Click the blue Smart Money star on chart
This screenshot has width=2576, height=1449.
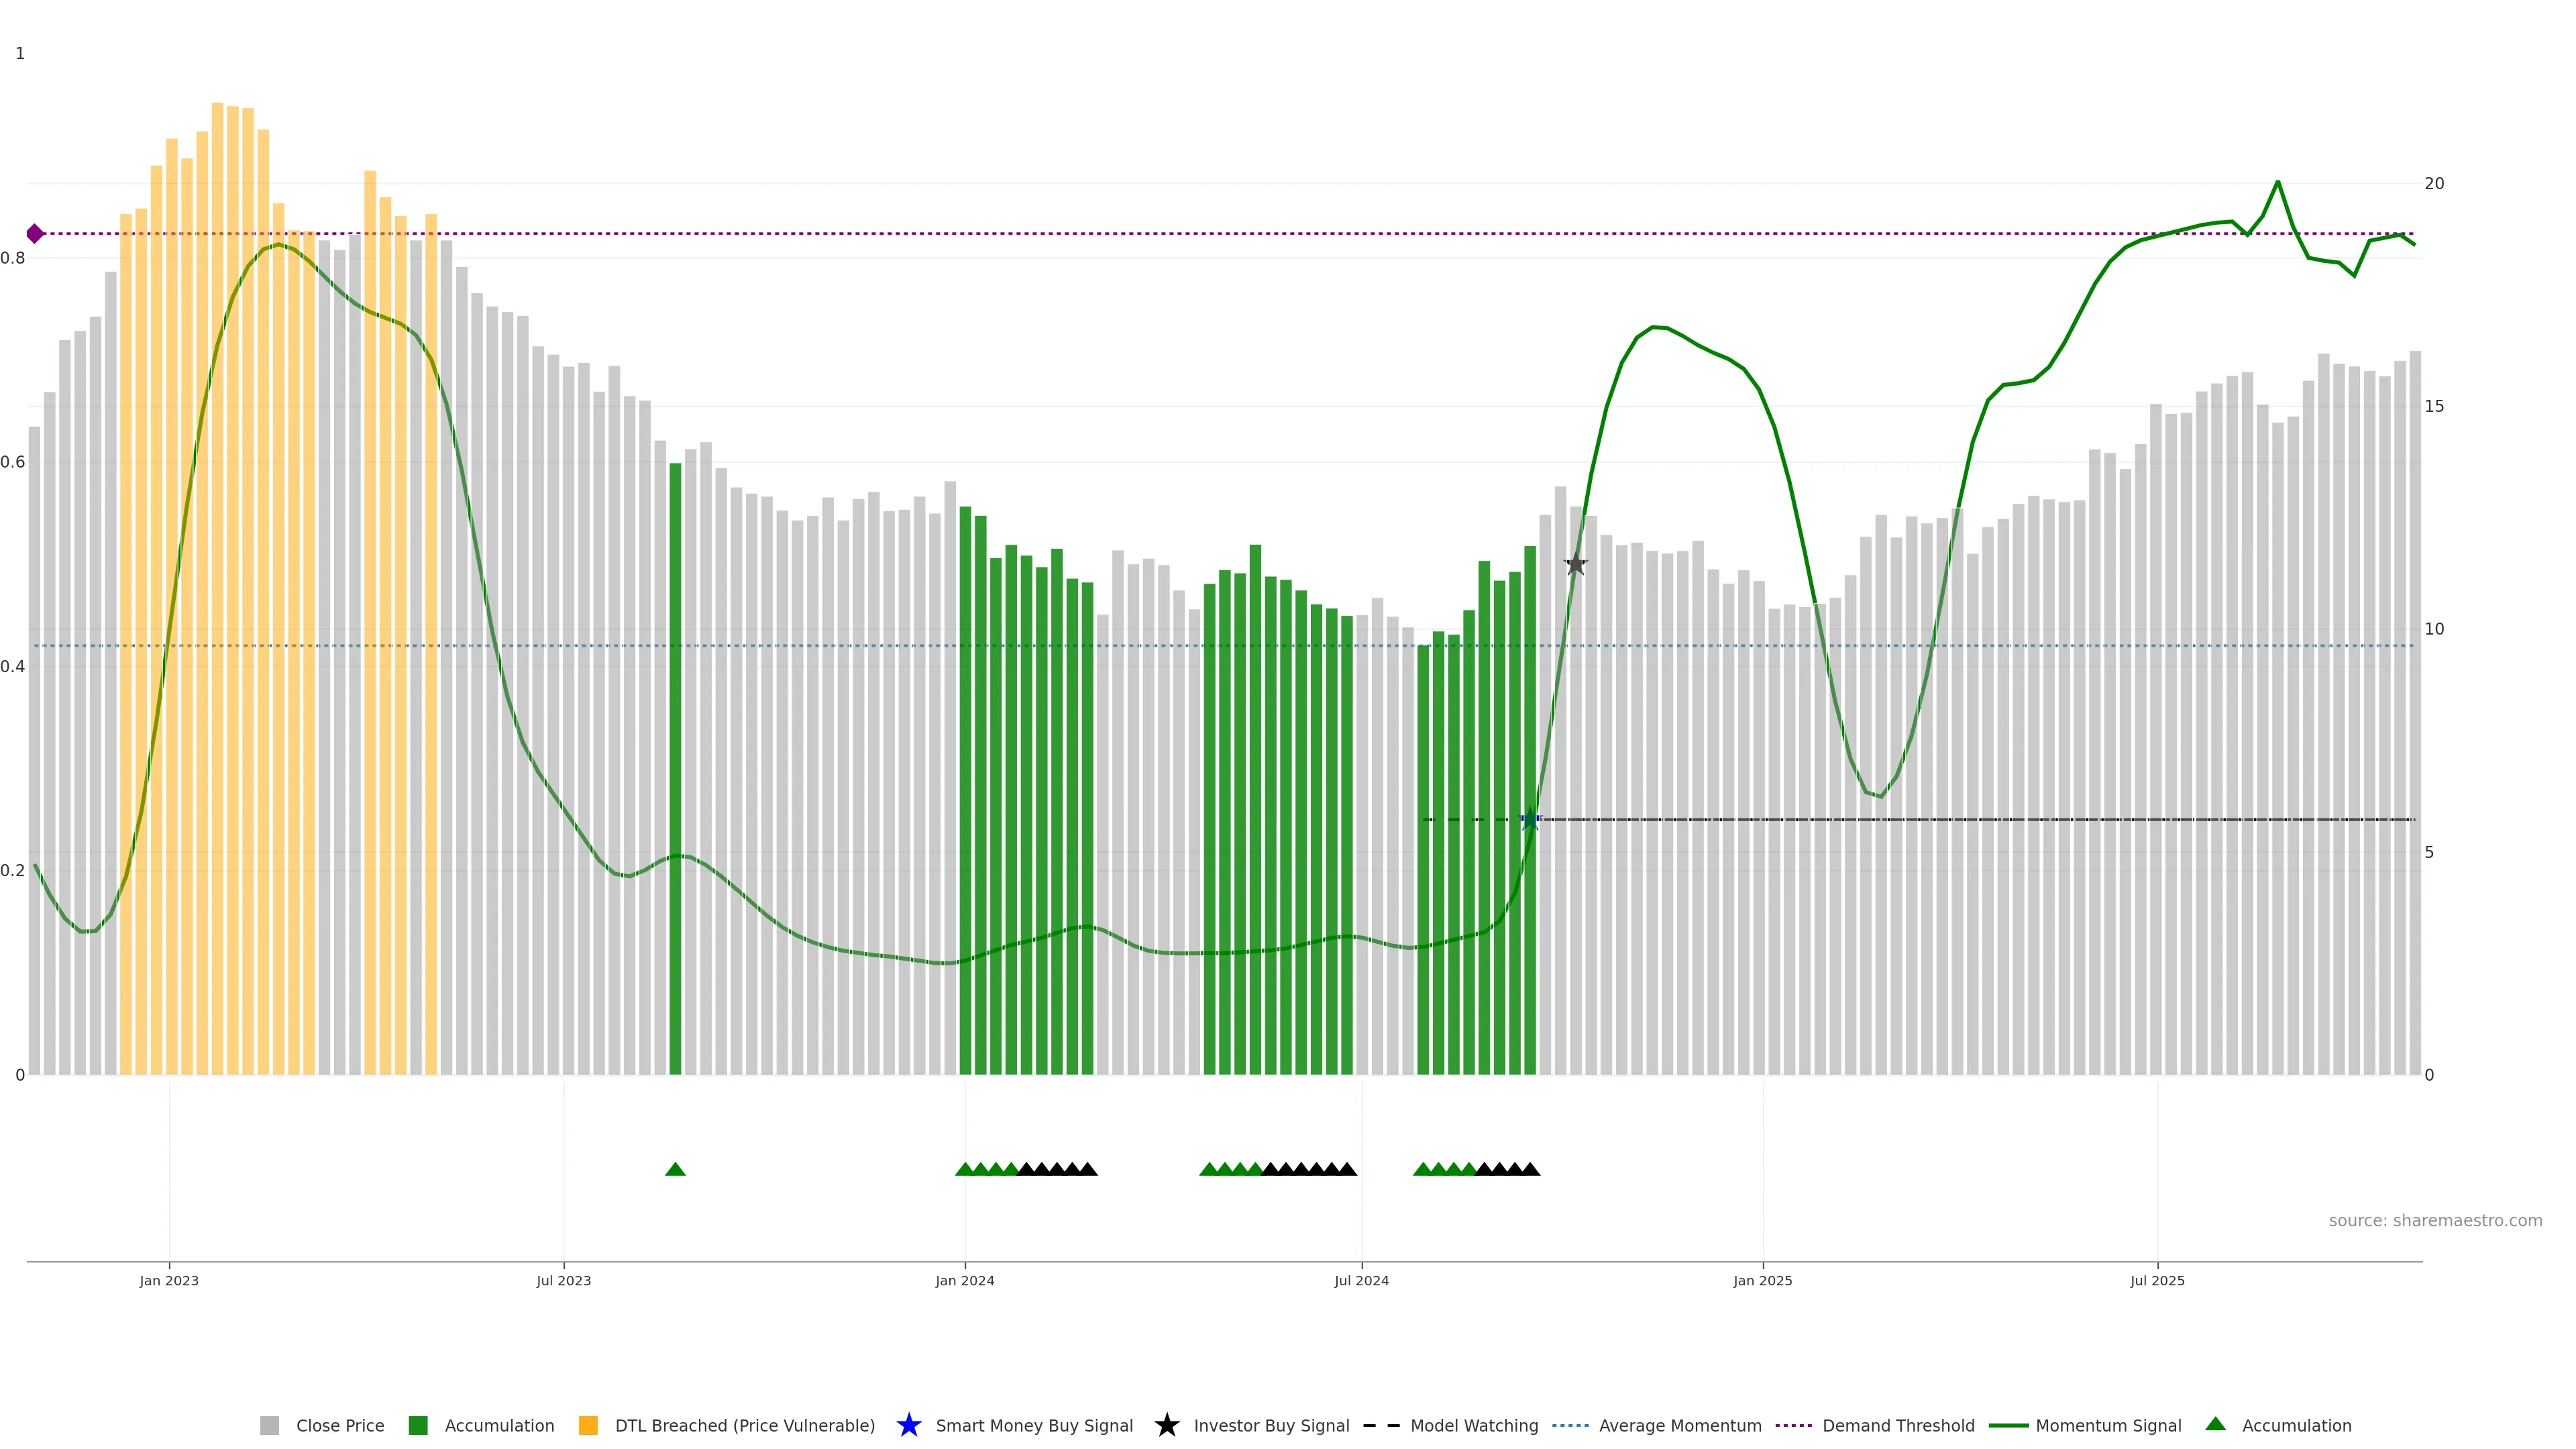click(x=1530, y=820)
